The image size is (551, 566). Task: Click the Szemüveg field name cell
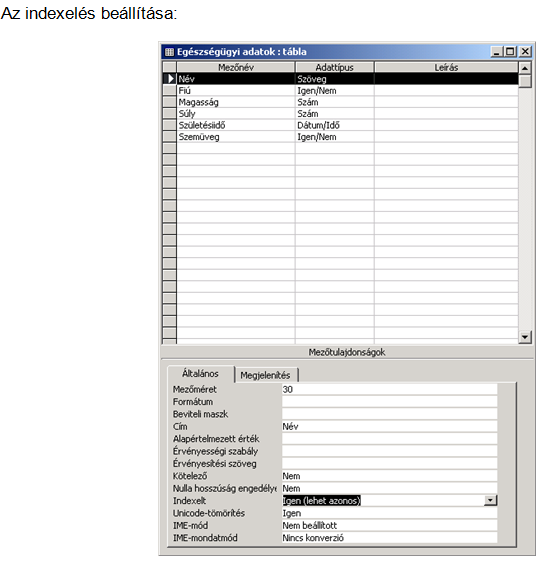click(236, 136)
